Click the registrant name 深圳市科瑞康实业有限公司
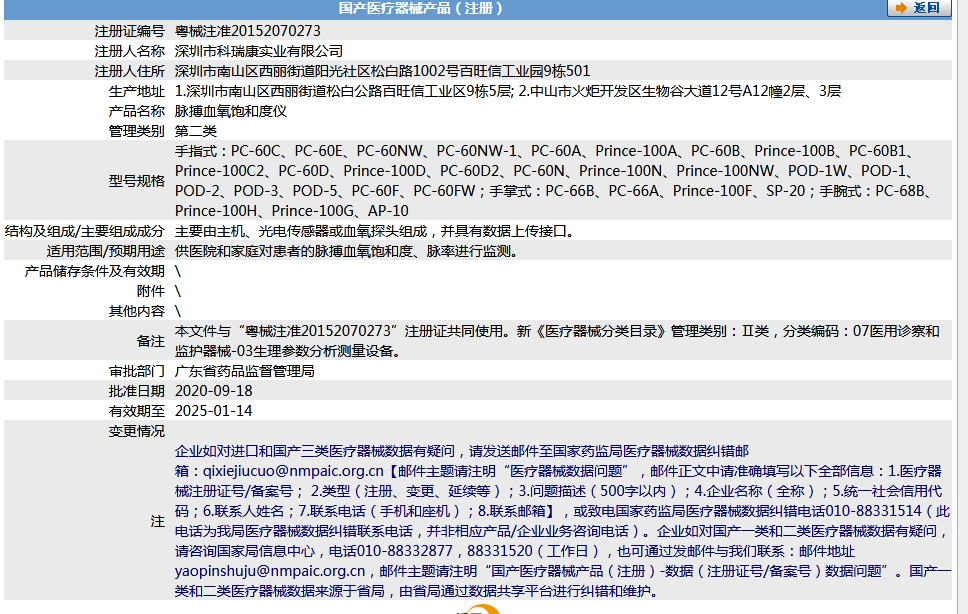The height and width of the screenshot is (614, 968). pos(258,49)
